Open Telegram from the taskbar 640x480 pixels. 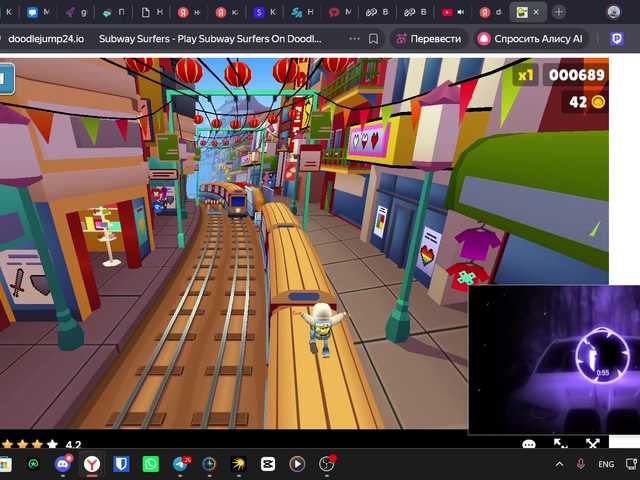point(180,464)
